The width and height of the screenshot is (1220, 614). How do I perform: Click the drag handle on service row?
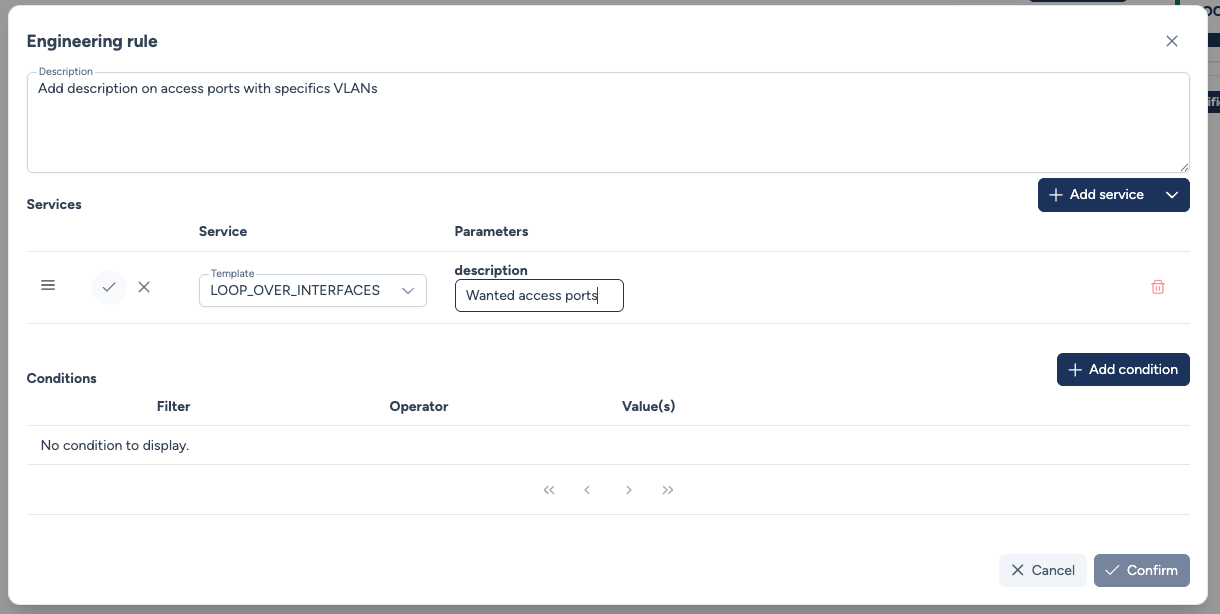[x=48, y=286]
